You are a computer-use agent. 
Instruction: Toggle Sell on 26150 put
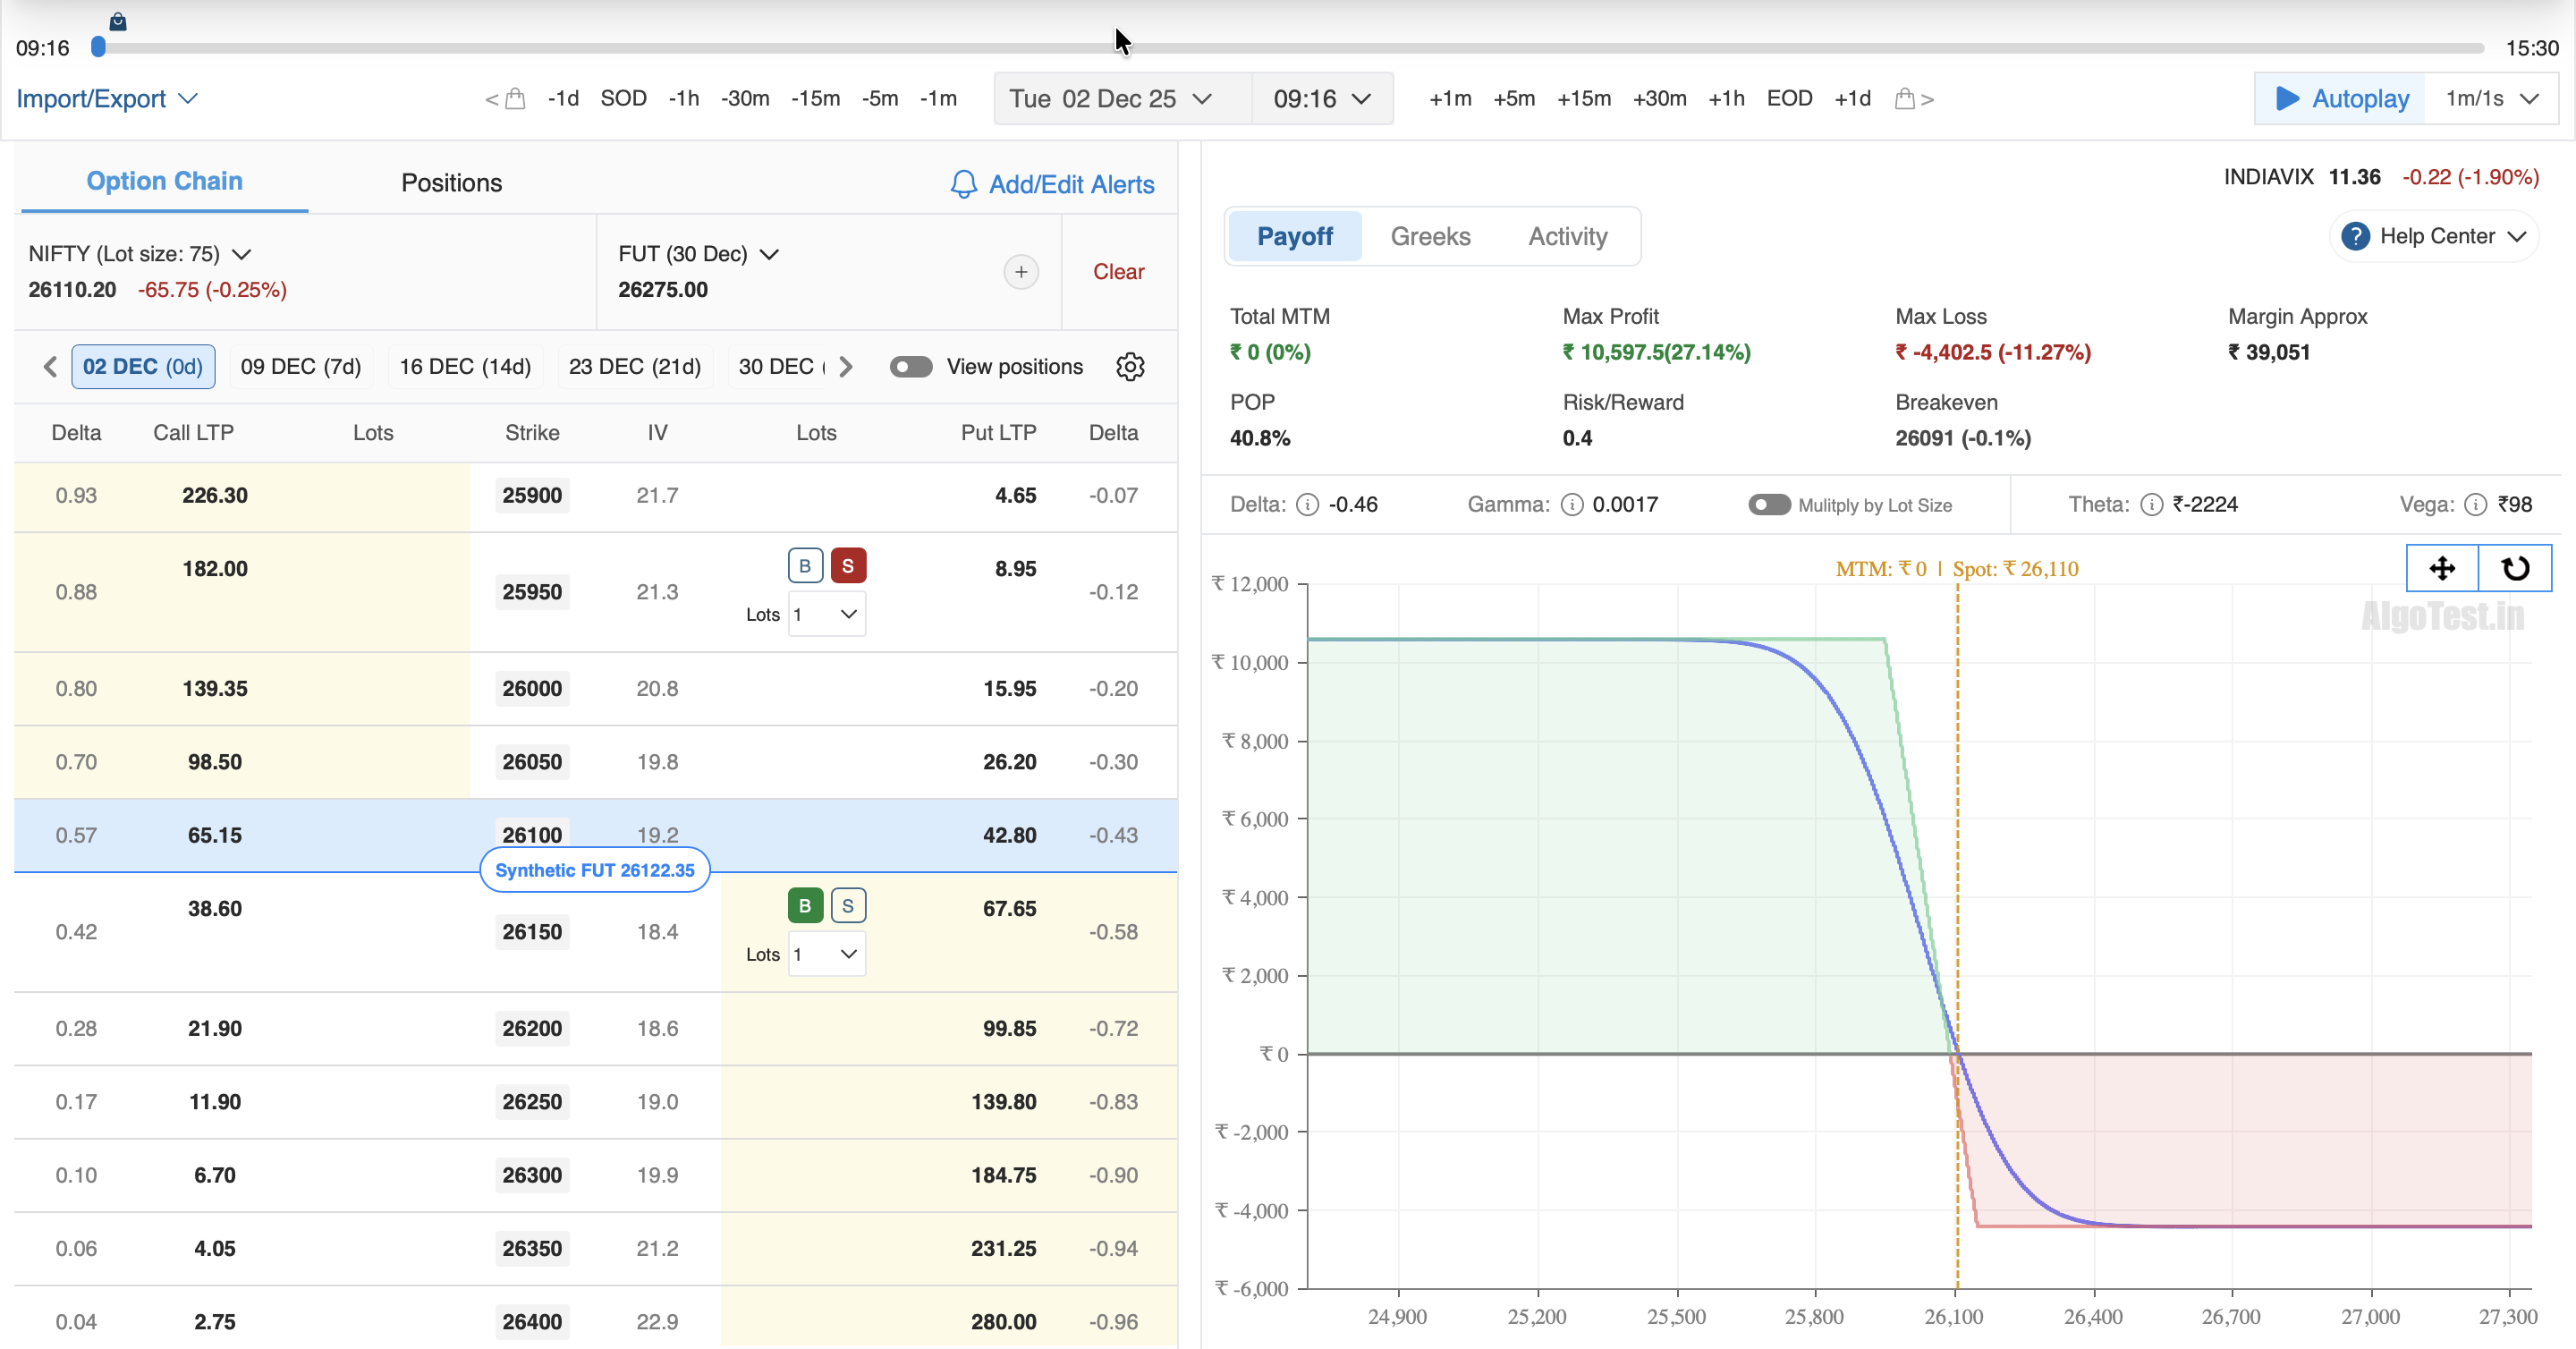point(847,906)
